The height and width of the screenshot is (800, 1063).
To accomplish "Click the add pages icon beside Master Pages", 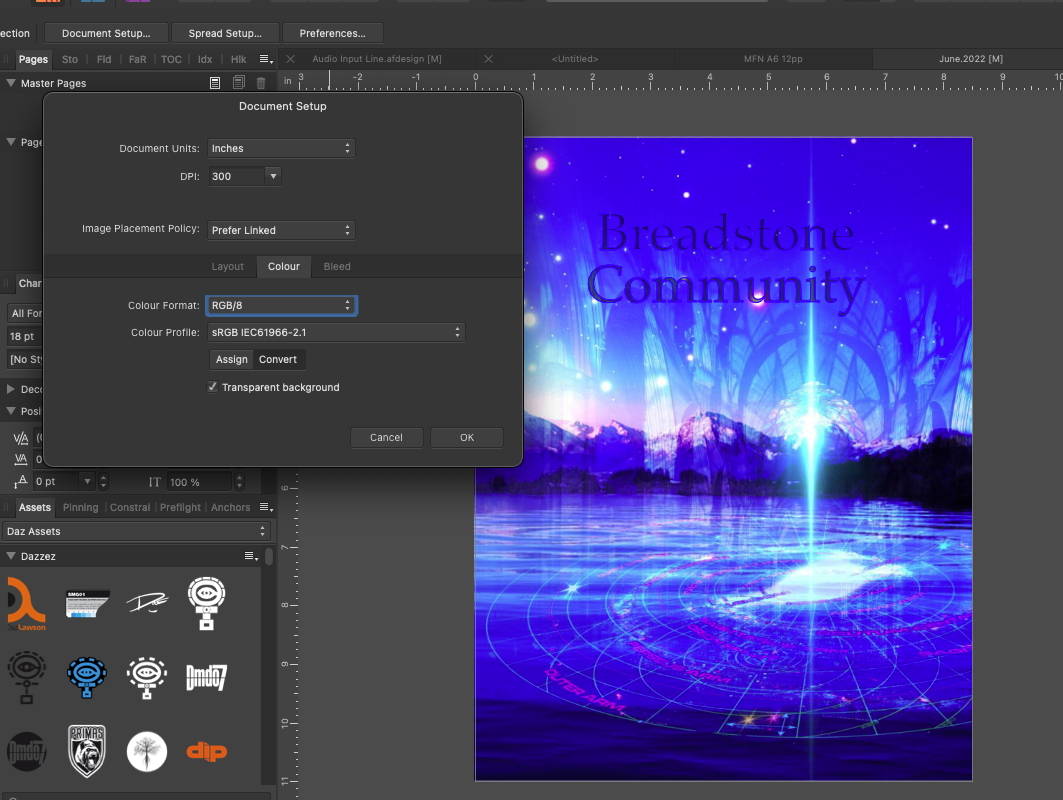I will pos(239,83).
